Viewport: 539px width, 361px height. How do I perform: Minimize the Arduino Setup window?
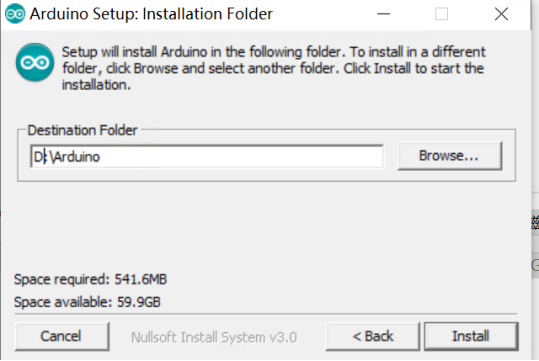383,14
